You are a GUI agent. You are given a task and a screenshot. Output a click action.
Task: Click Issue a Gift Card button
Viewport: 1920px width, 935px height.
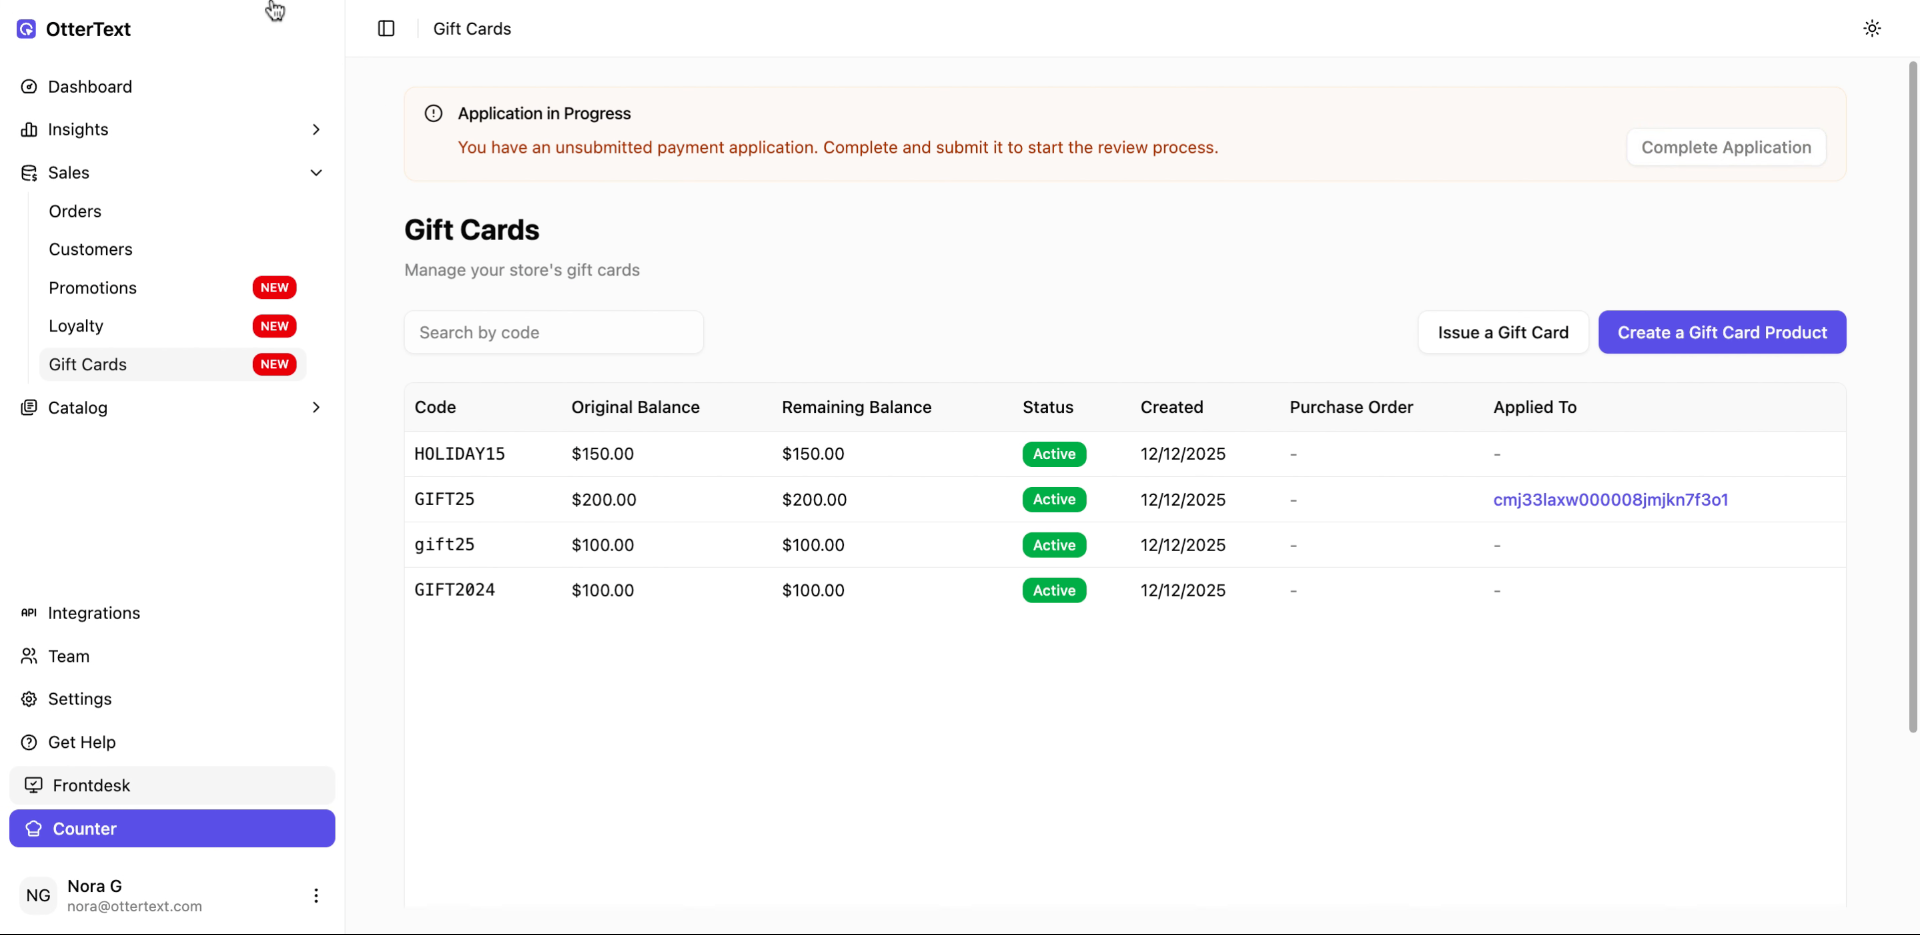[1502, 333]
